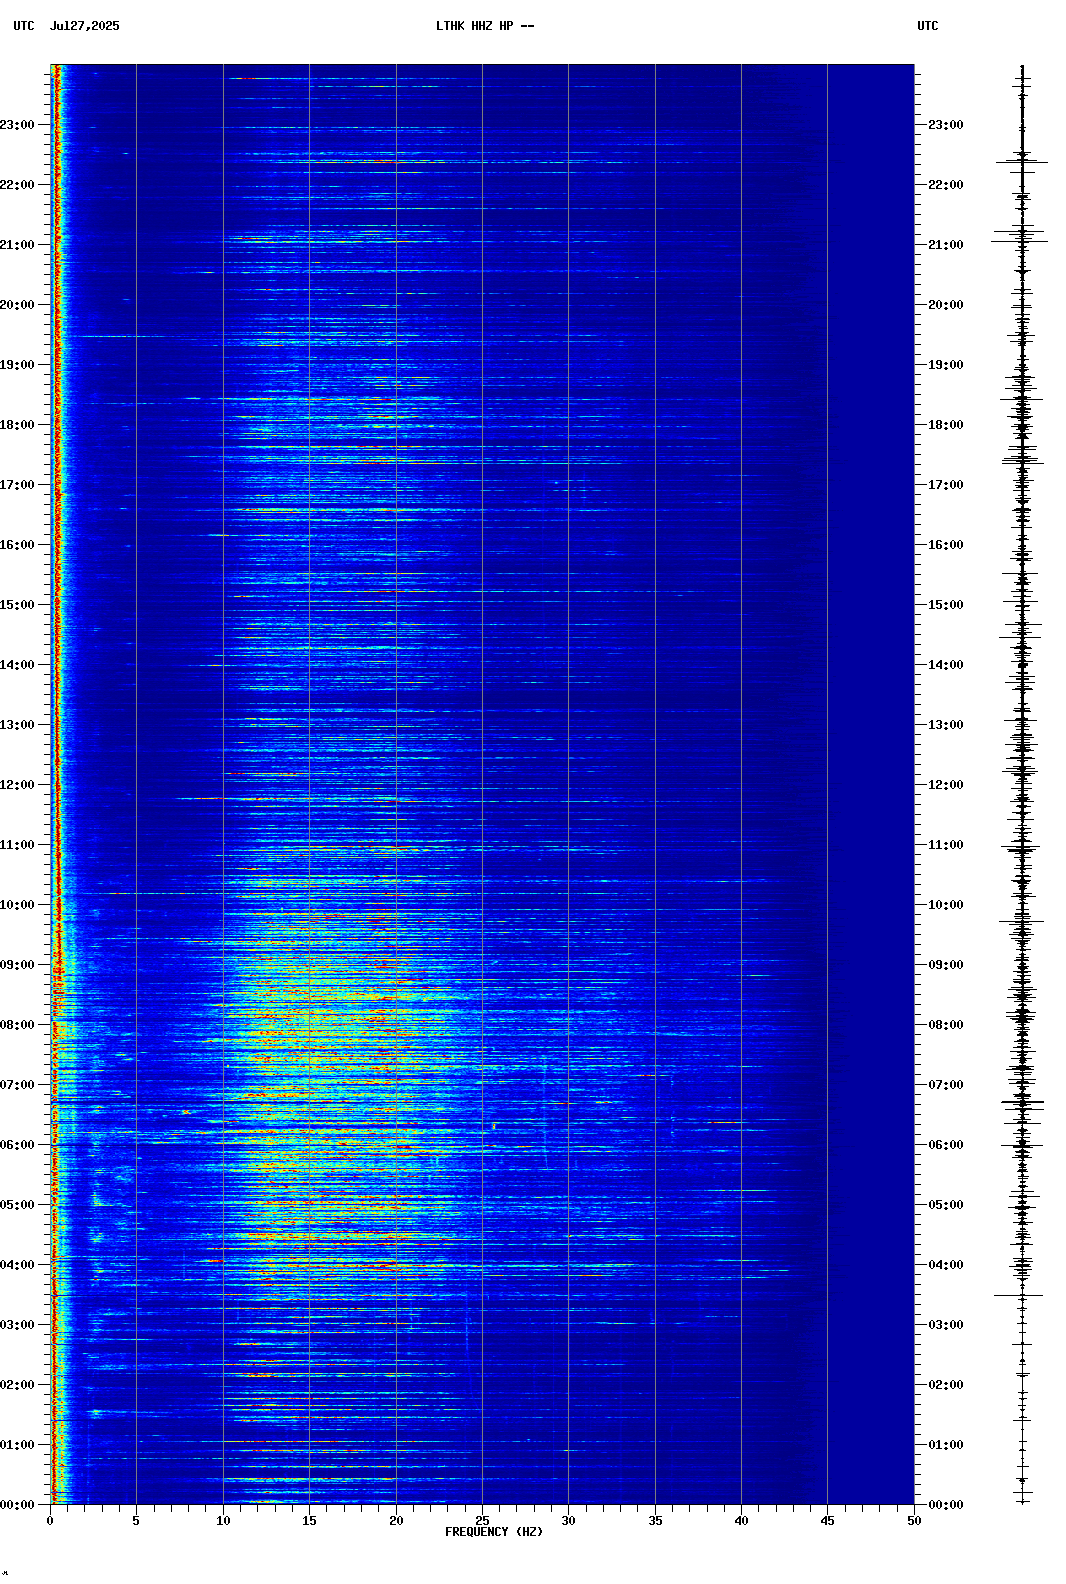
Task: Select 13:00 on the left time axis
Action: pyautogui.click(x=17, y=725)
